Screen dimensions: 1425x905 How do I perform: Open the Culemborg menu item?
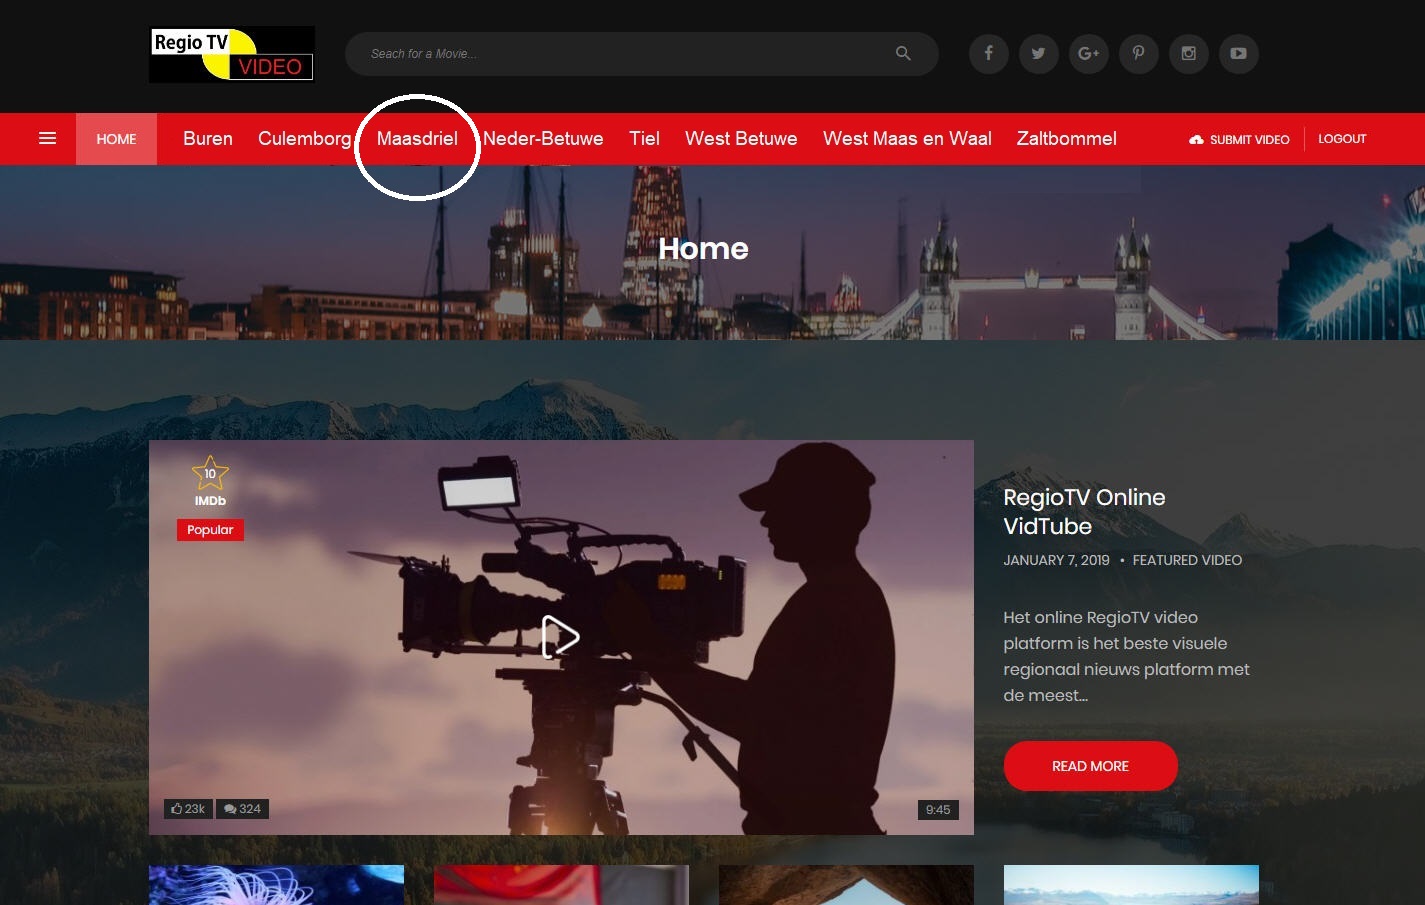click(304, 139)
